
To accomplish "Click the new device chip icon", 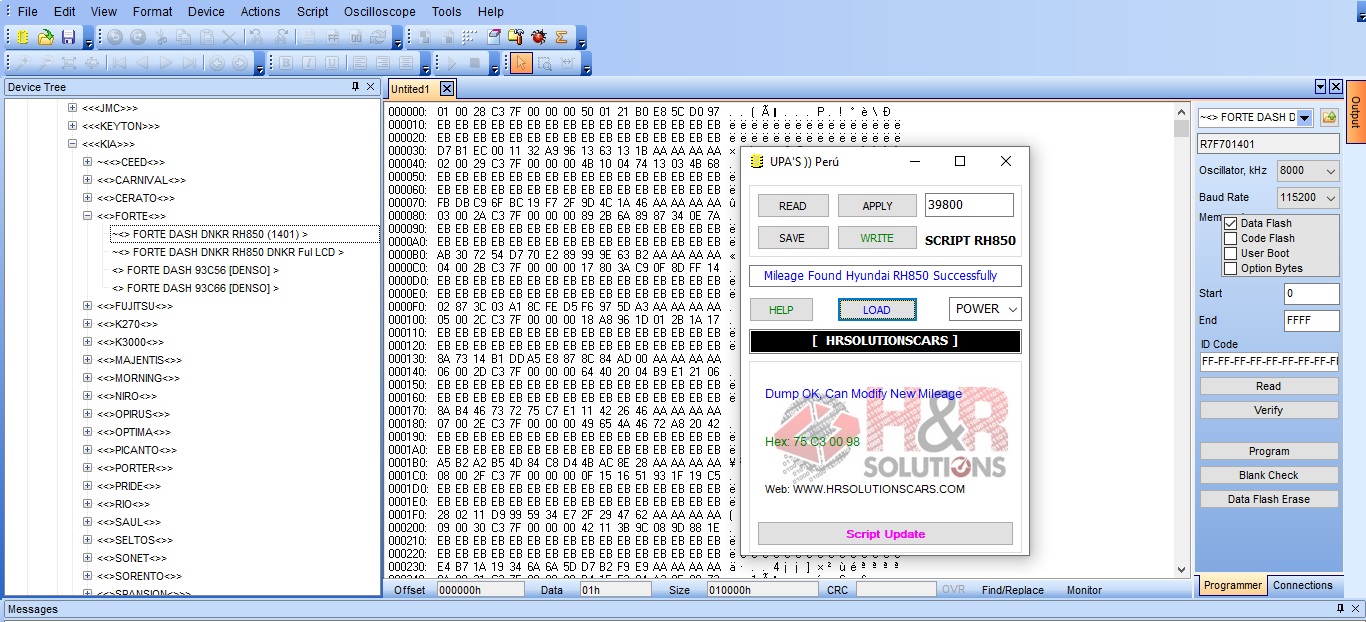I will pyautogui.click(x=23, y=37).
